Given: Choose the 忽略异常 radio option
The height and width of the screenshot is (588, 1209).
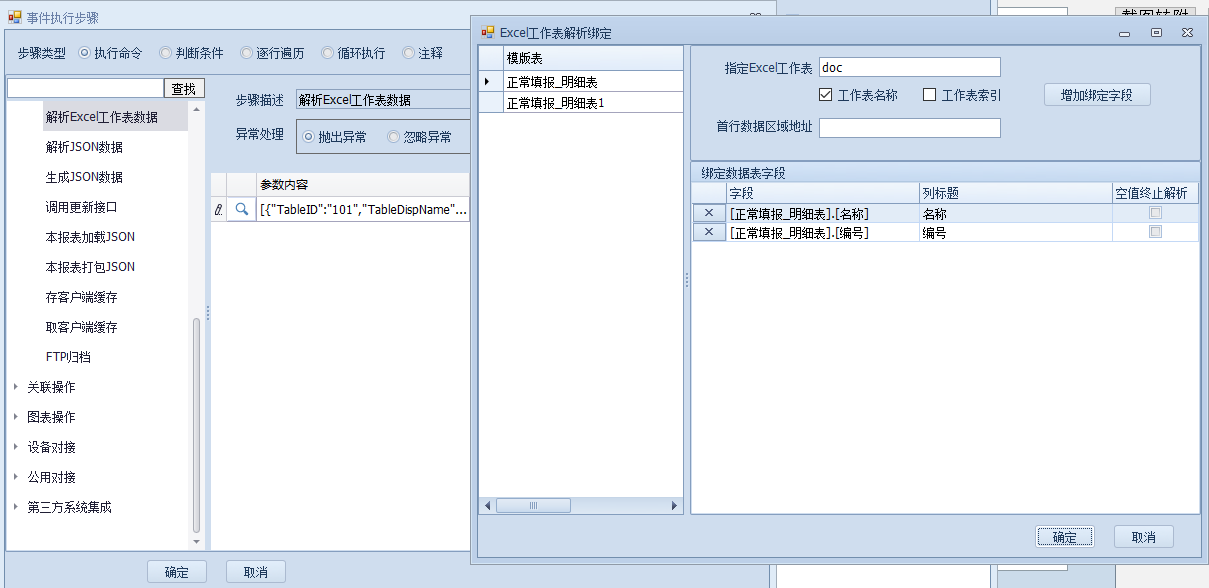Looking at the screenshot, I should pyautogui.click(x=394, y=137).
